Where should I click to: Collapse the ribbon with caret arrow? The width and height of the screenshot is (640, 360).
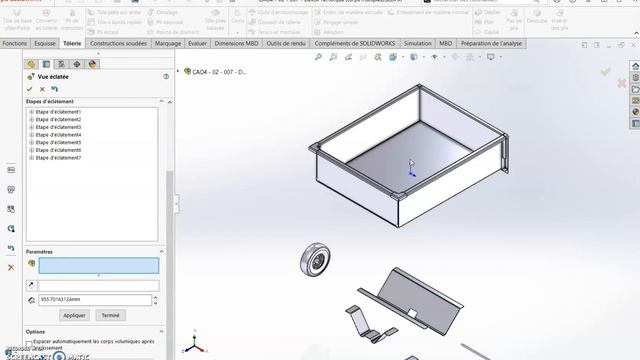636,33
